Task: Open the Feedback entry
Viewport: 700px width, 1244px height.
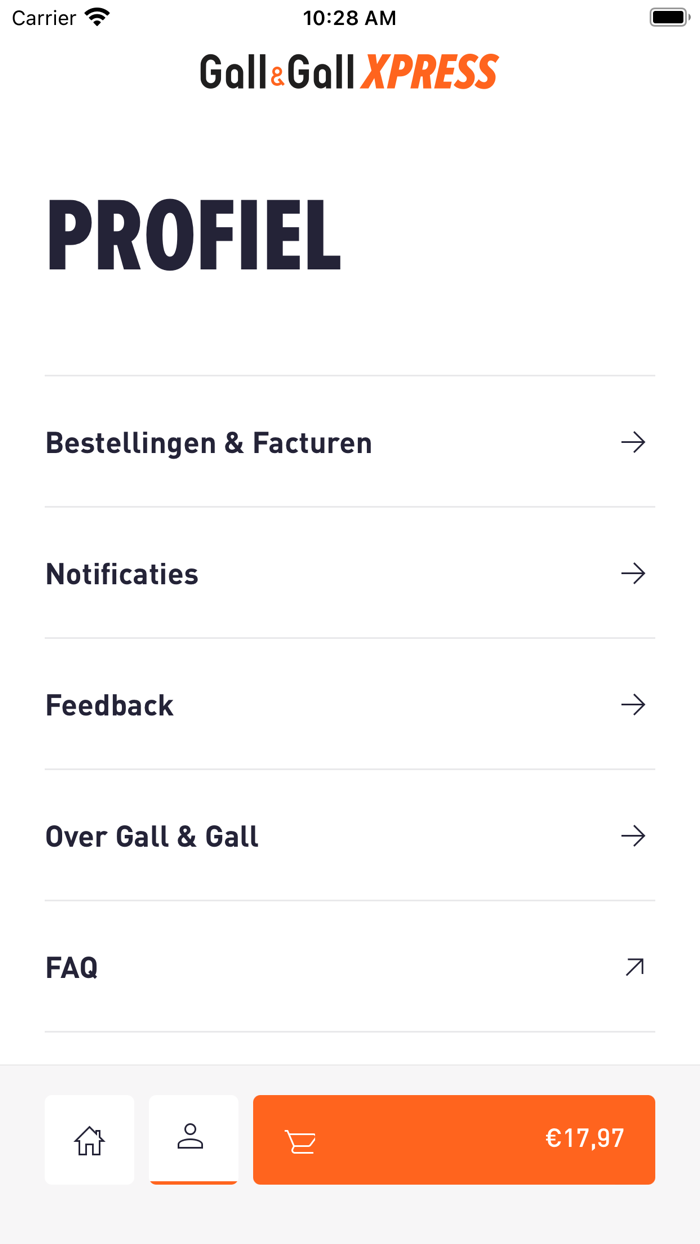Action: [x=110, y=705]
